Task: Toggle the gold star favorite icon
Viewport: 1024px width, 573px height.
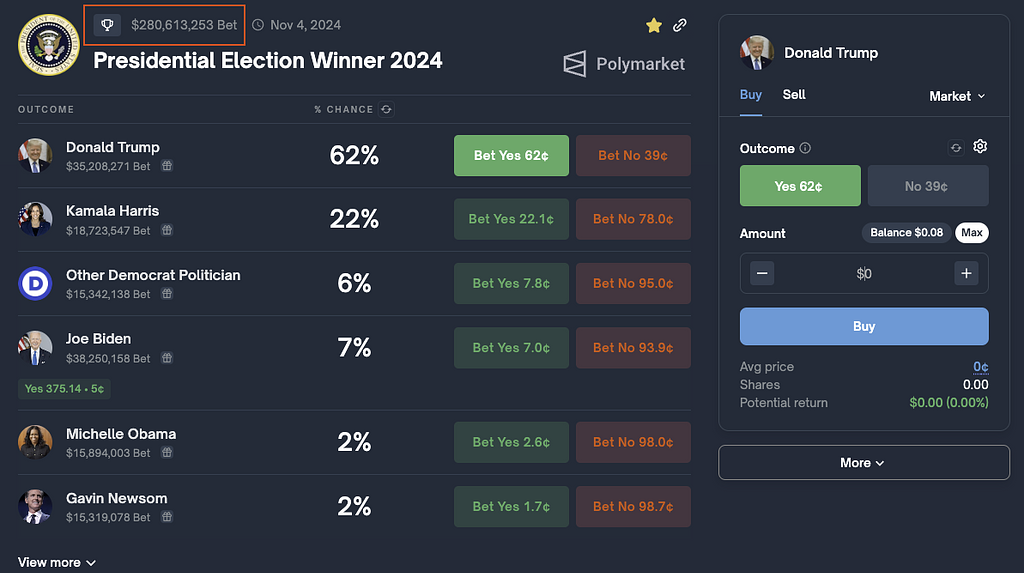Action: [654, 25]
